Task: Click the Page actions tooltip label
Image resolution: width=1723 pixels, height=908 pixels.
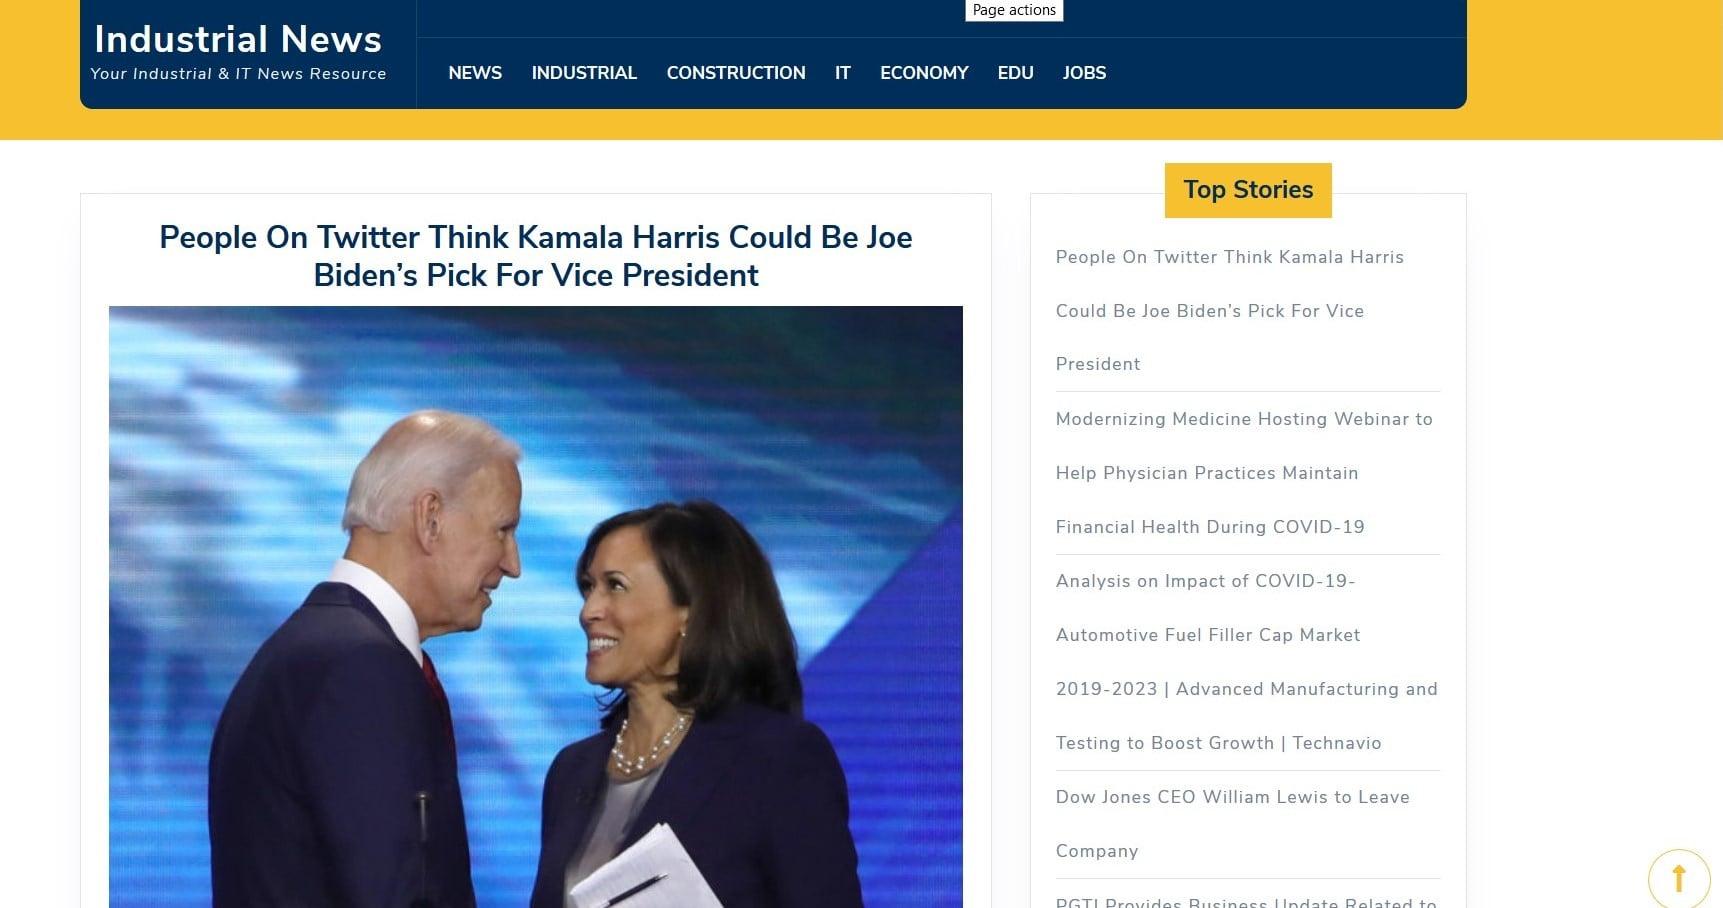Action: click(1014, 10)
